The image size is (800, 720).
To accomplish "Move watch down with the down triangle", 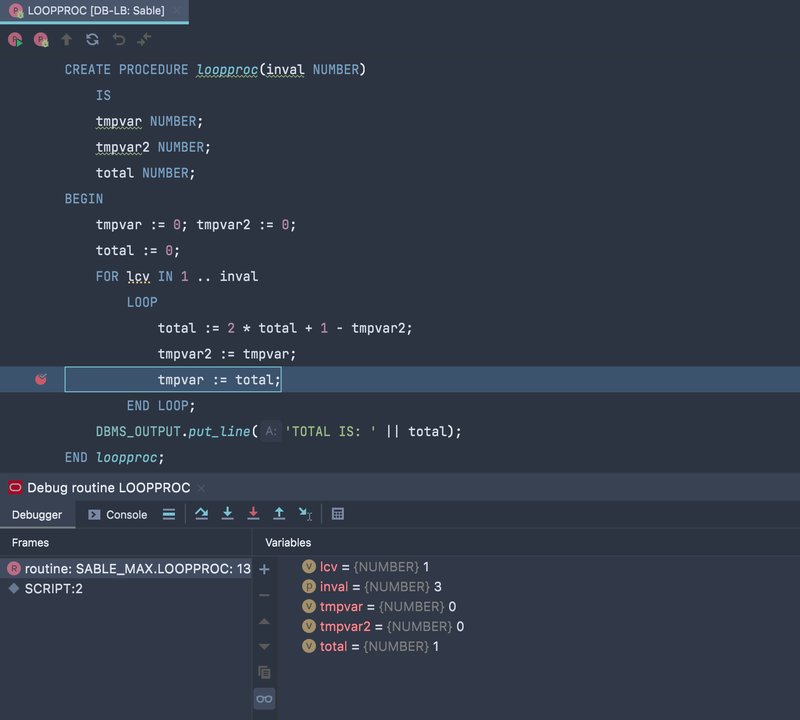I will [264, 647].
